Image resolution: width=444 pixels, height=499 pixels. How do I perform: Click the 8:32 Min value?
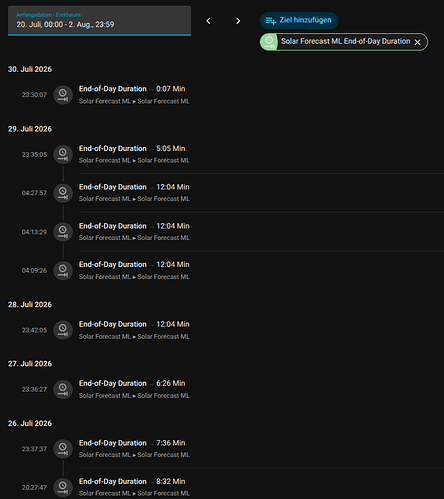171,482
